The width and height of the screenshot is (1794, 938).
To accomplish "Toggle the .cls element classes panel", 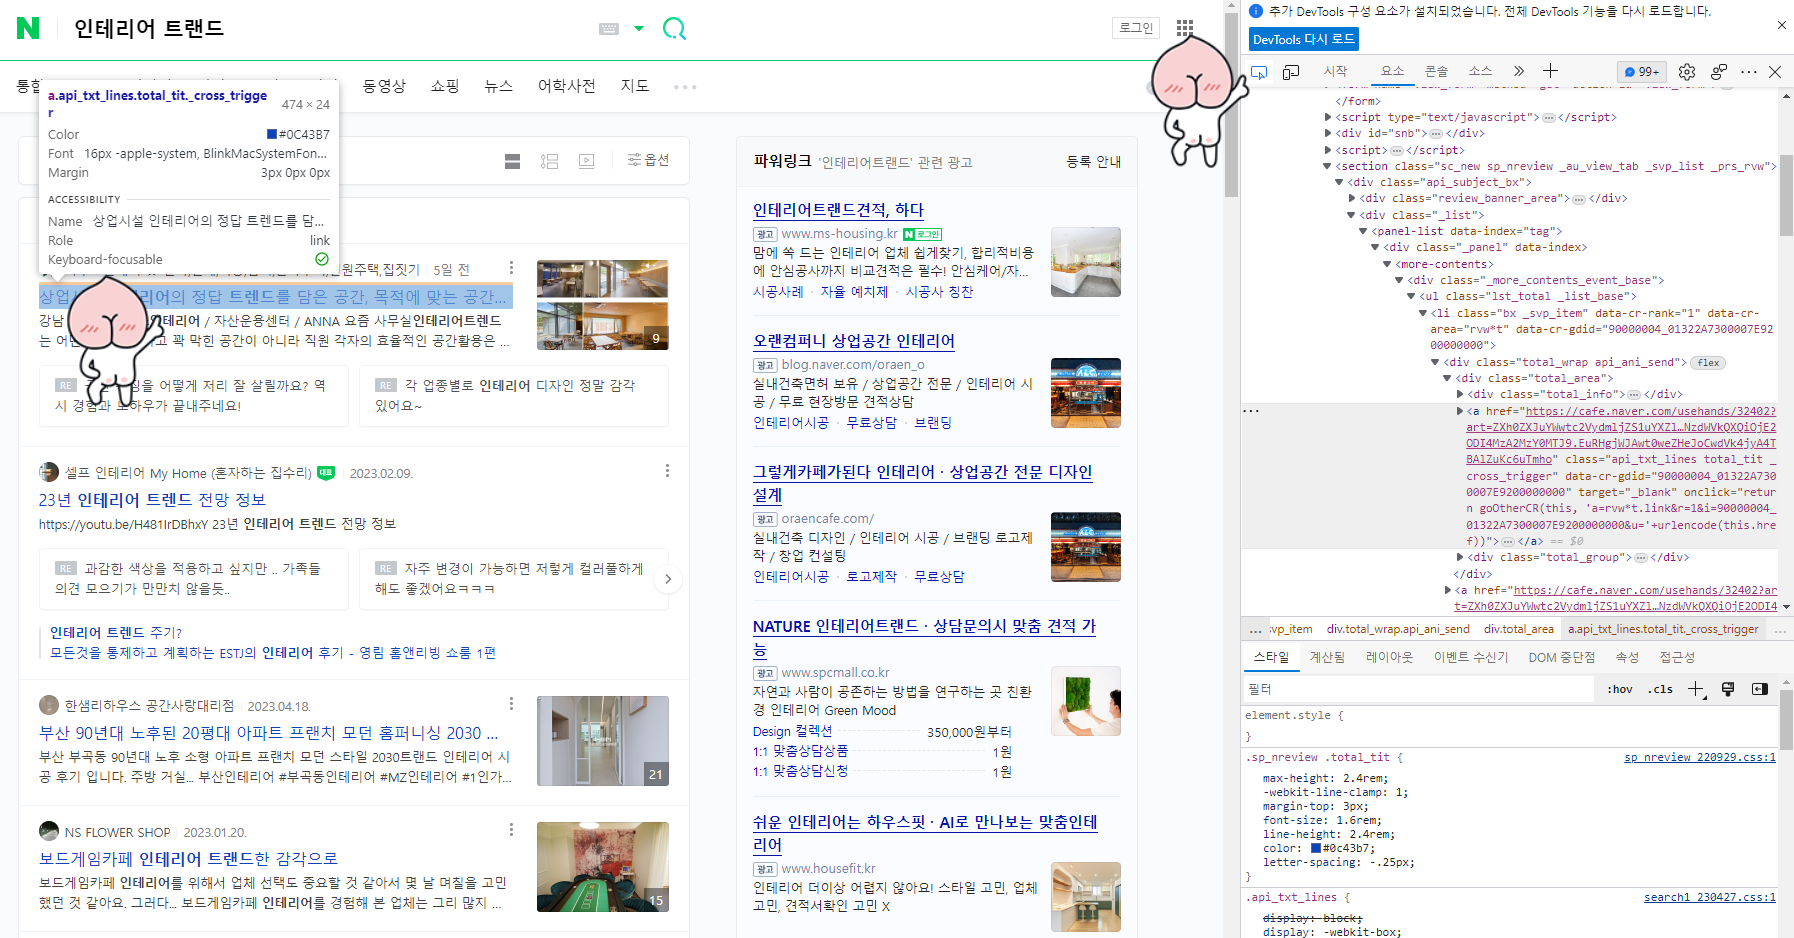I will [1661, 689].
